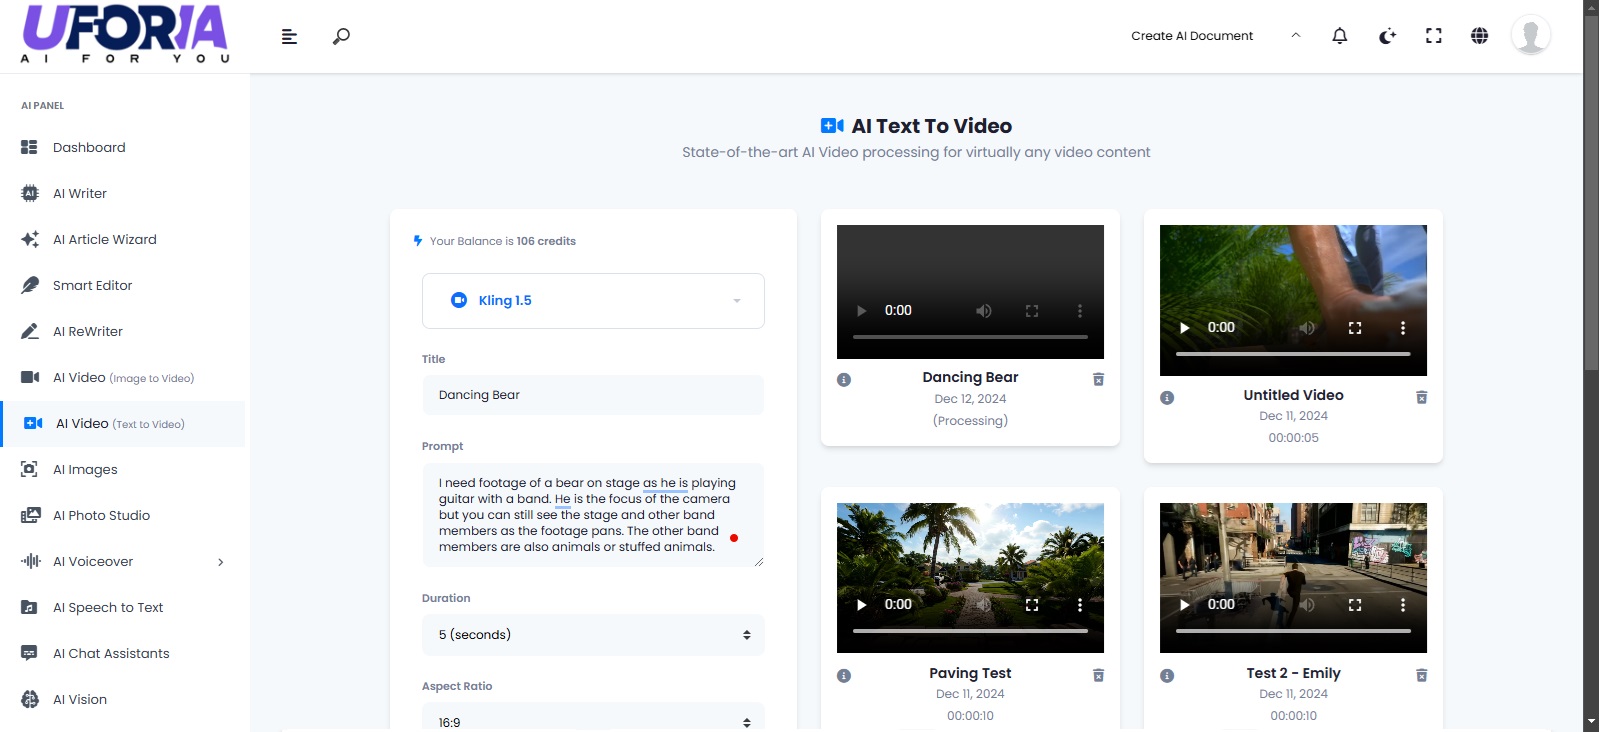Open the language globe icon
This screenshot has height=732, width=1599.
[x=1480, y=36]
